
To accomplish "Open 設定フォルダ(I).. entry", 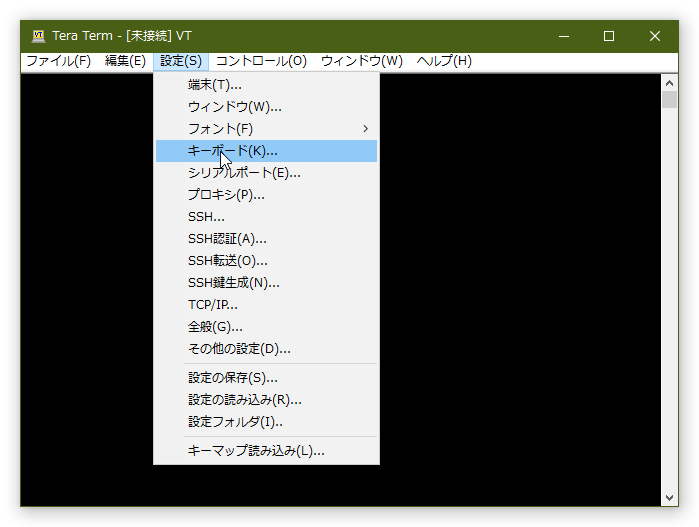I will point(266,422).
